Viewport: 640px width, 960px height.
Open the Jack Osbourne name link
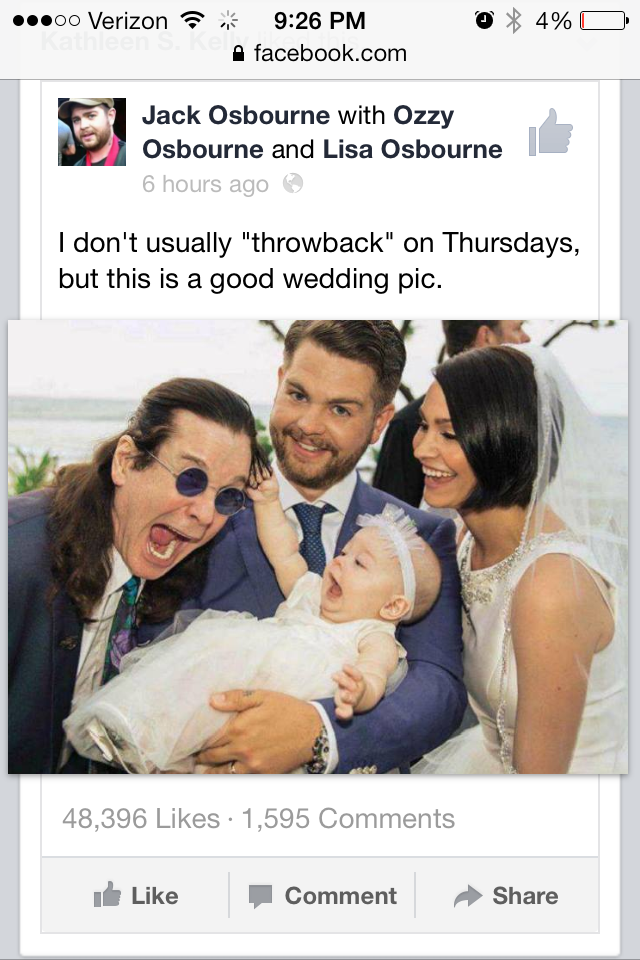236,115
